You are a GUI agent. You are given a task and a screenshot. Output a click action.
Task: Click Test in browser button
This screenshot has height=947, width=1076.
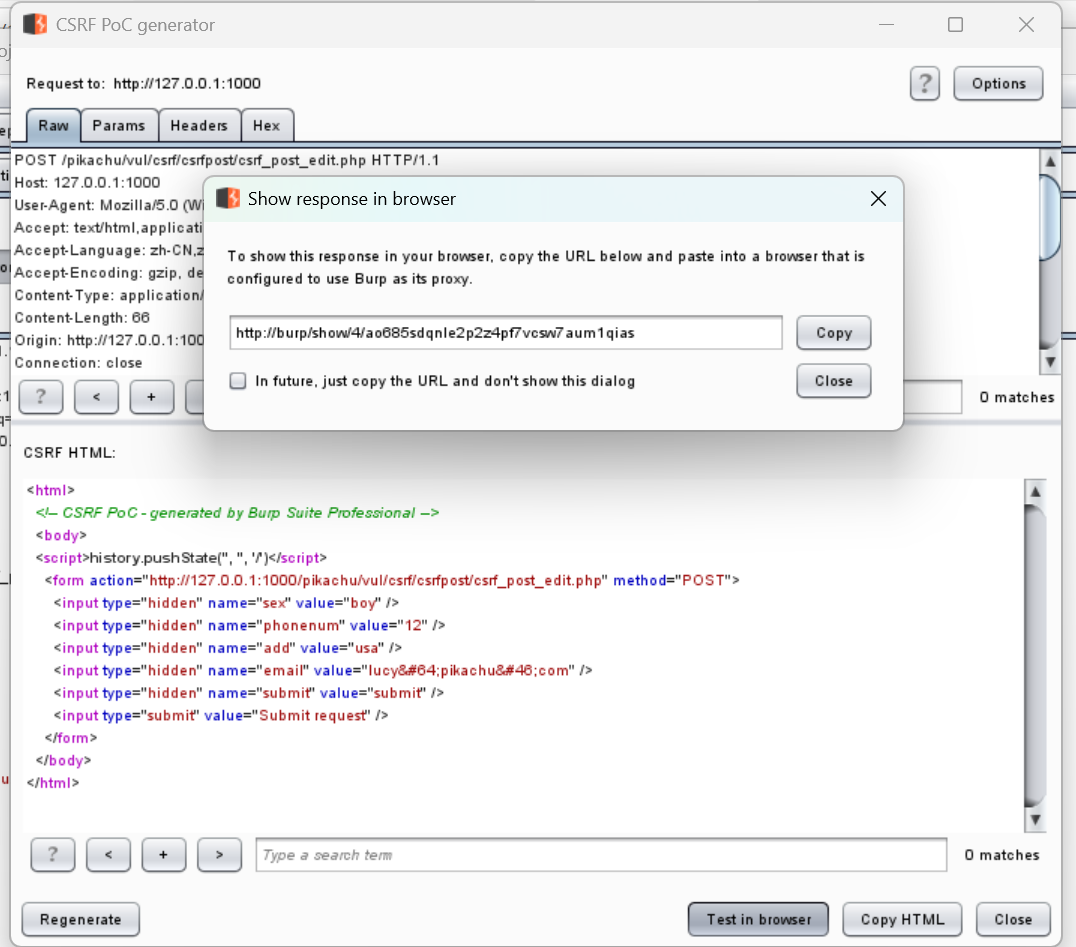tap(758, 920)
